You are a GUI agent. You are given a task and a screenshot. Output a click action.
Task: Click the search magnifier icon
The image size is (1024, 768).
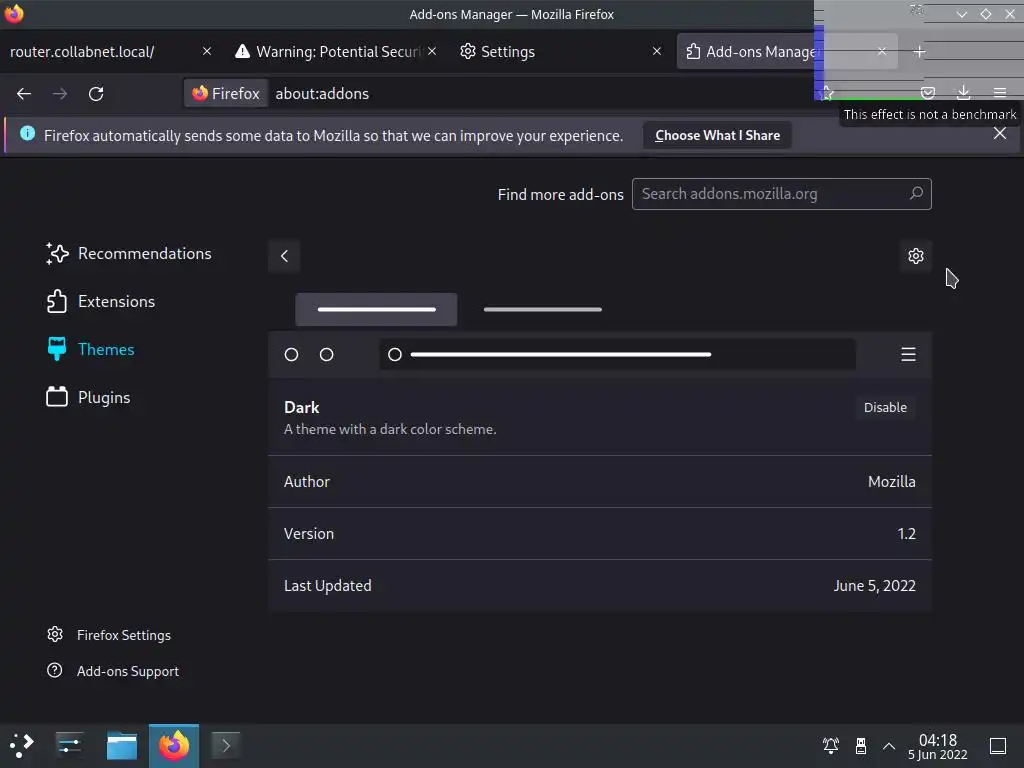point(916,193)
